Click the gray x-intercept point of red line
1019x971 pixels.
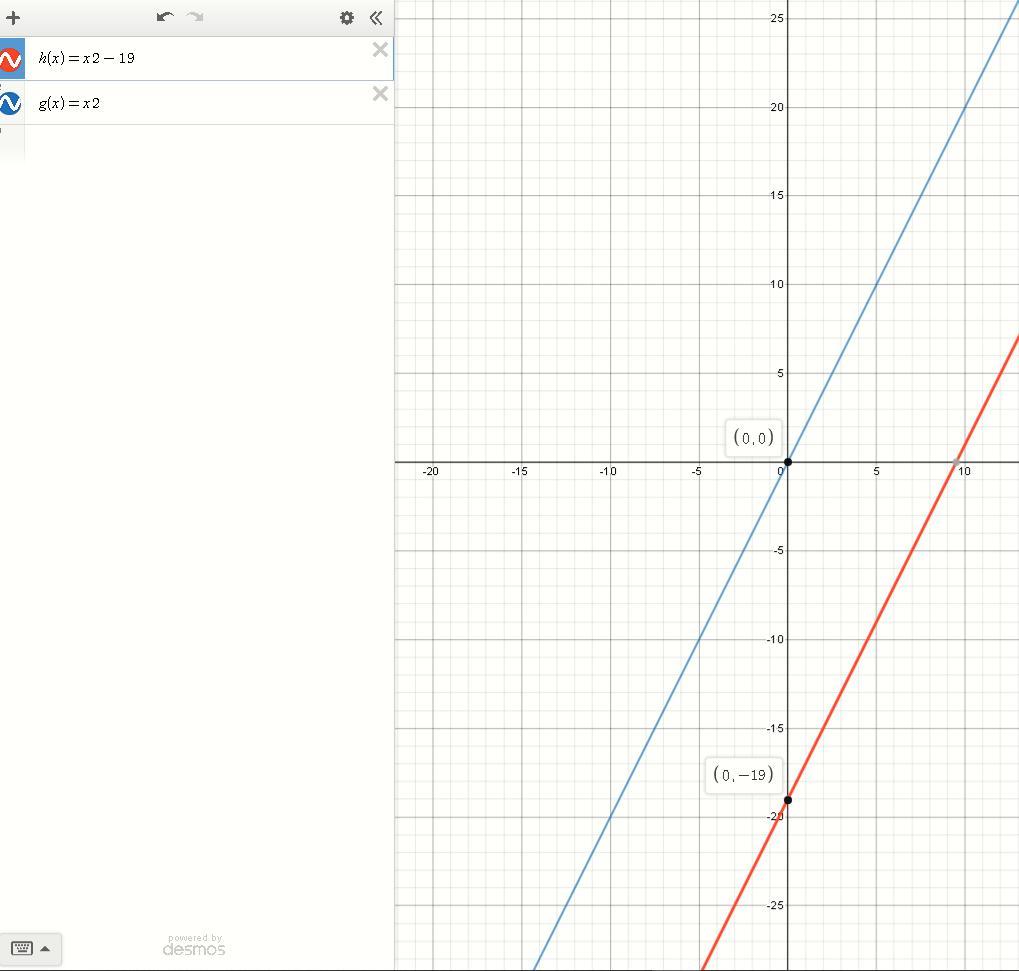(956, 461)
